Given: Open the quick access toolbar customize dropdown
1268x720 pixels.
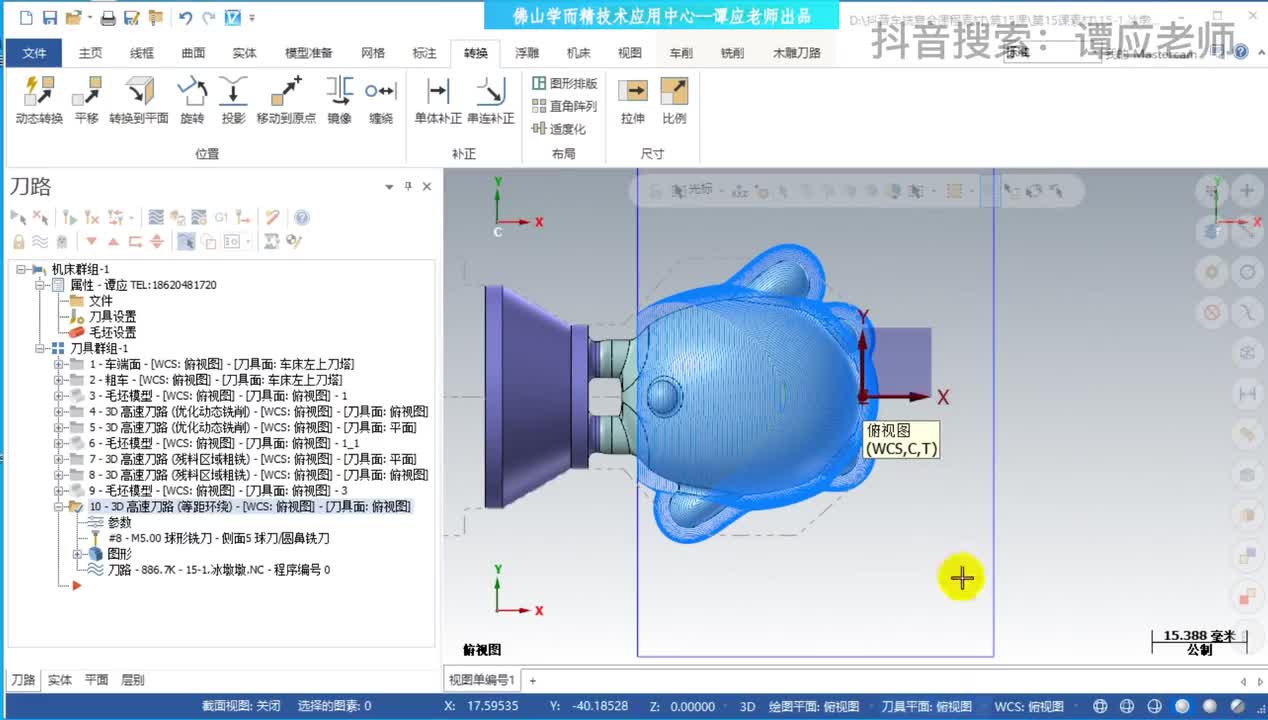Looking at the screenshot, I should (252, 18).
